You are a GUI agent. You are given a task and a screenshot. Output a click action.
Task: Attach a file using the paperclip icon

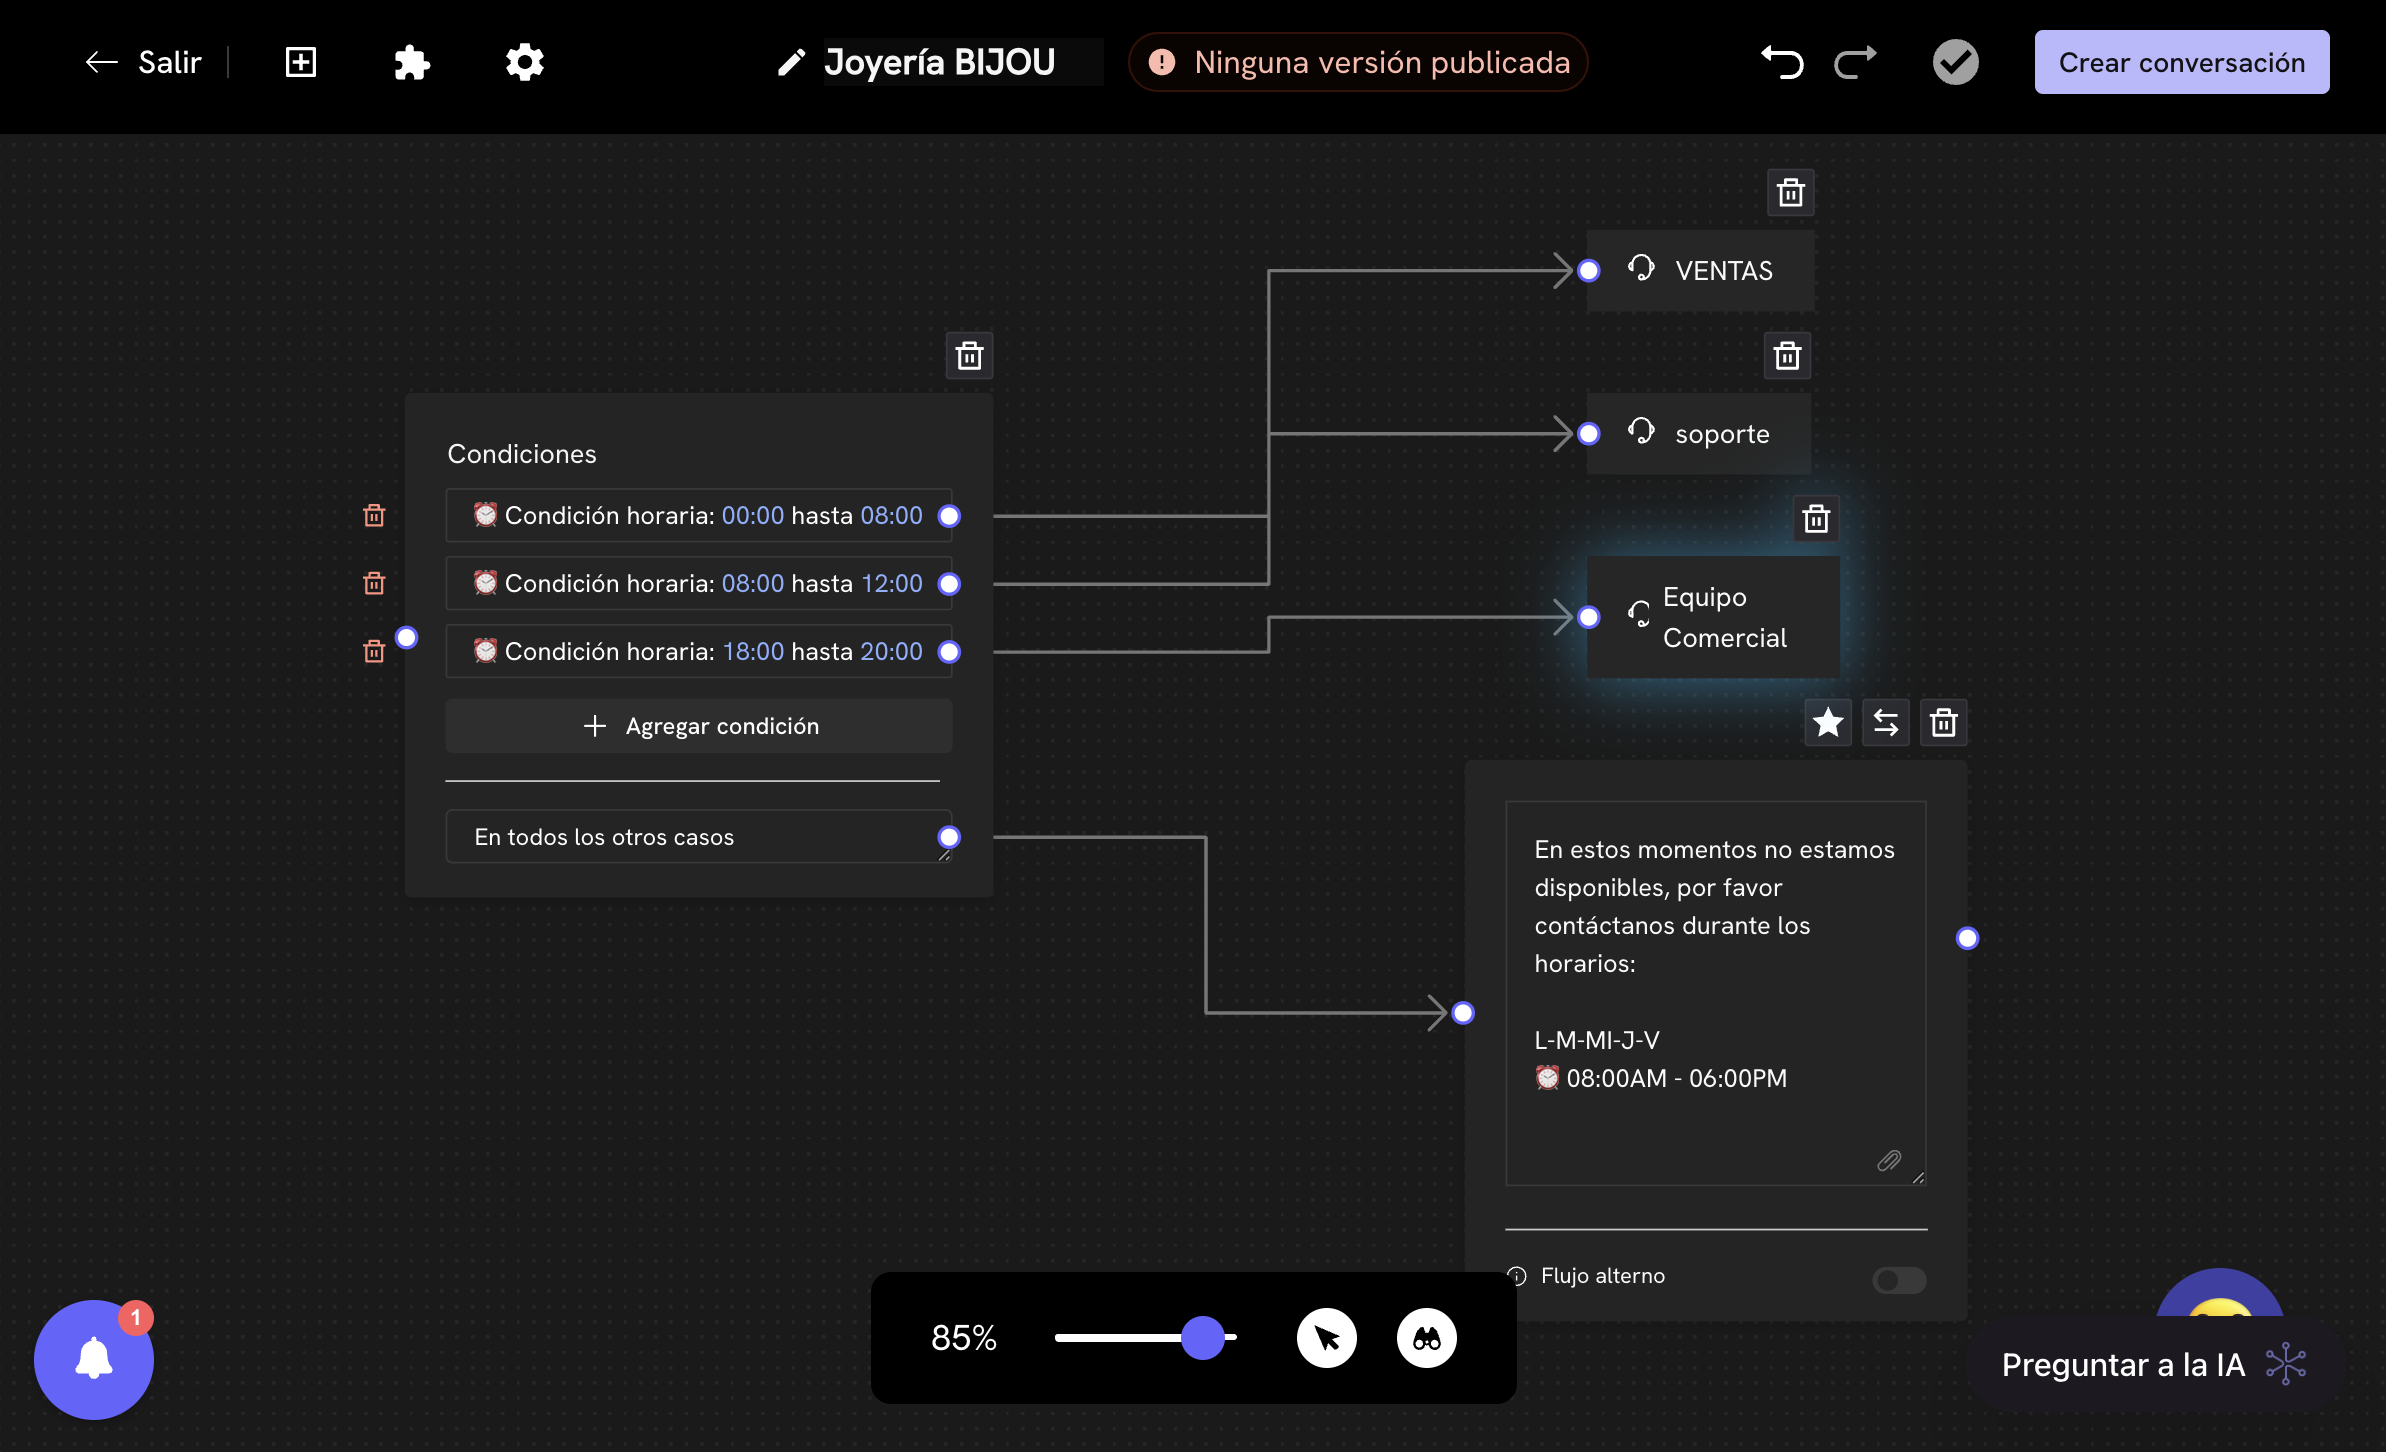click(x=1888, y=1161)
